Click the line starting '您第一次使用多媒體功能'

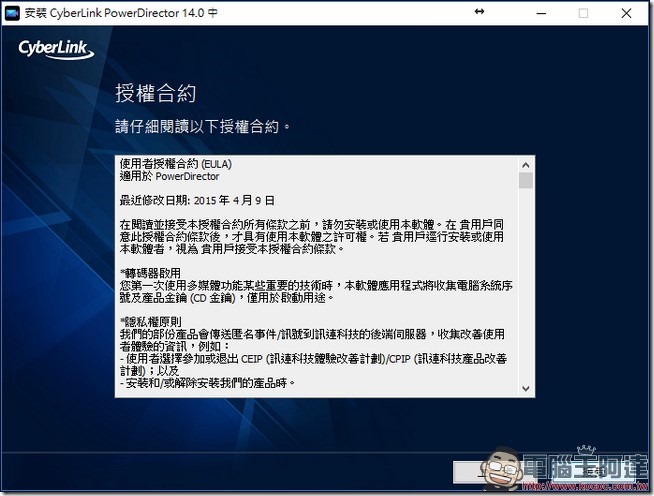coord(316,285)
